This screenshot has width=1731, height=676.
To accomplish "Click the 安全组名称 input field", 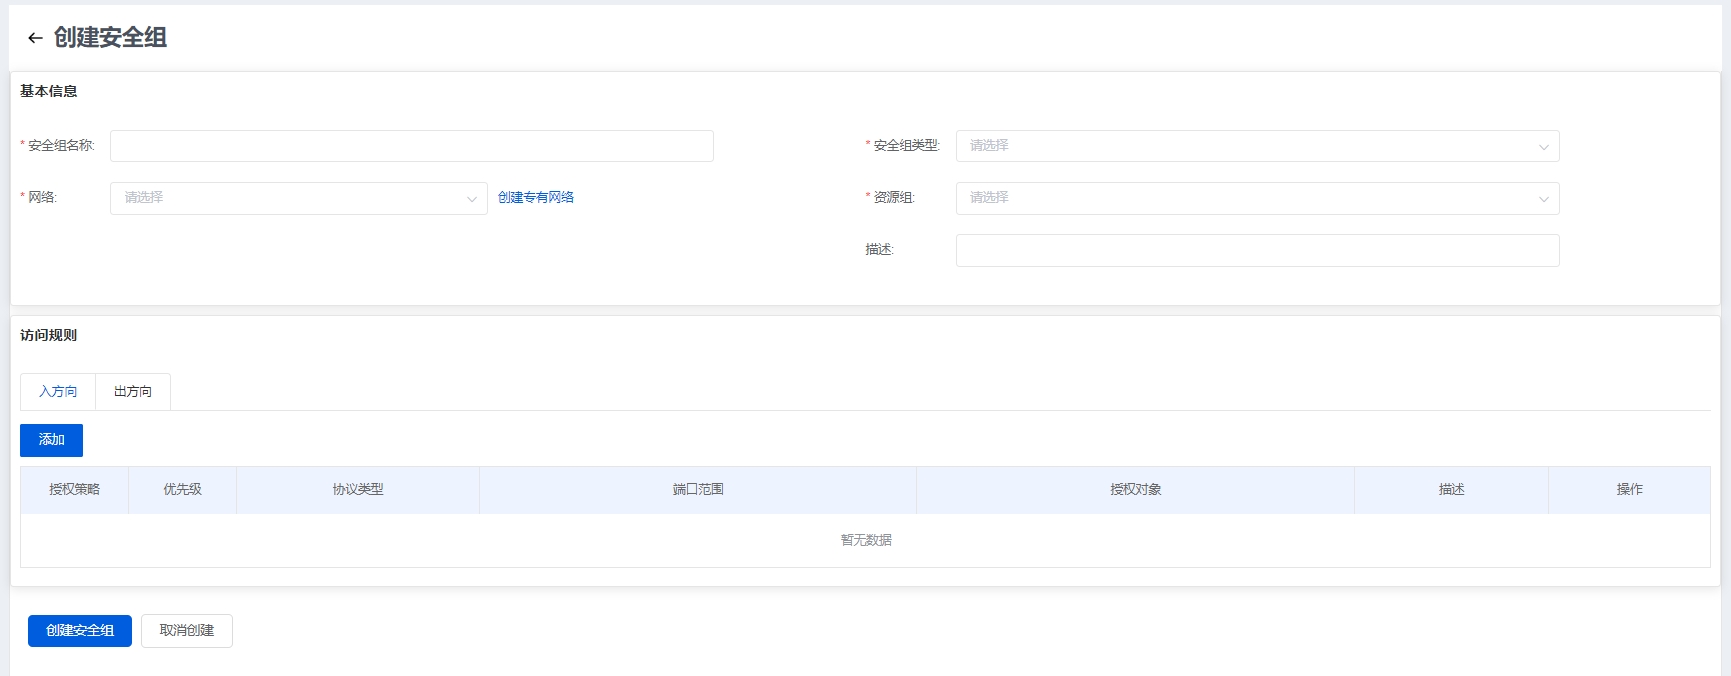I will pyautogui.click(x=412, y=146).
